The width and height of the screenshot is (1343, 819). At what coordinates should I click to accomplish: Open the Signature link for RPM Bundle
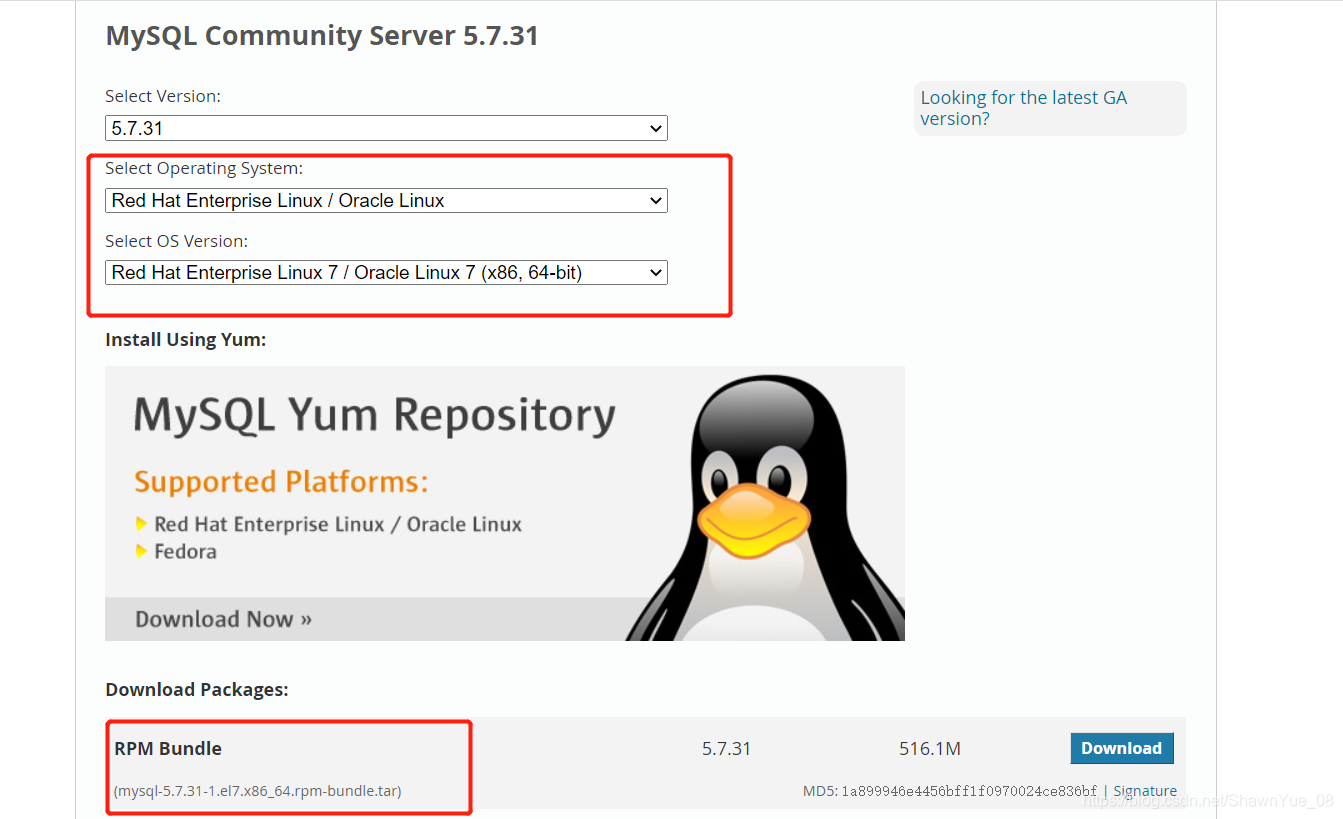click(x=1145, y=791)
